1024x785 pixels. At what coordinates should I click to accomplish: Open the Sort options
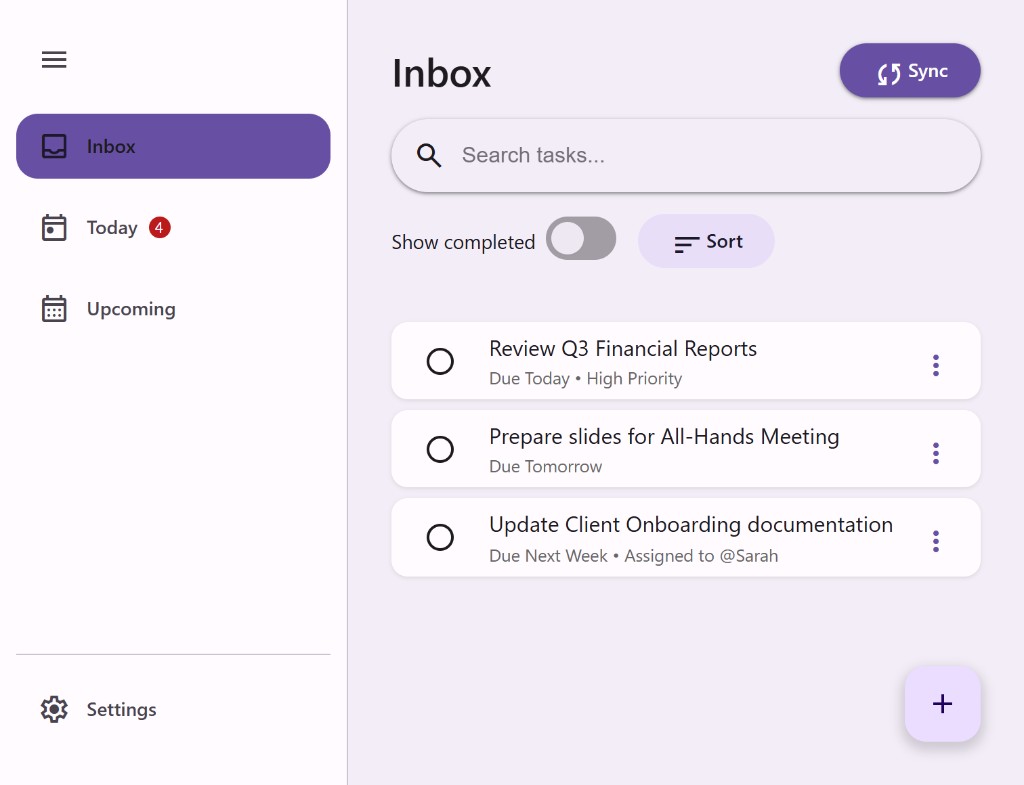click(x=706, y=242)
